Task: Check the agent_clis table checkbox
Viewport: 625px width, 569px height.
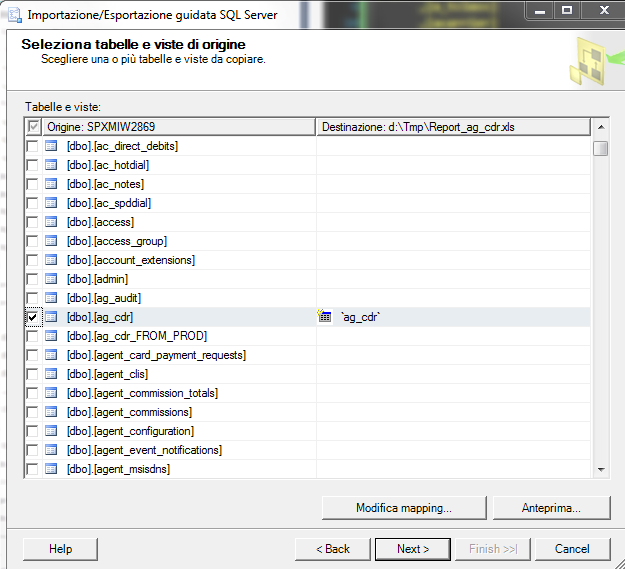Action: click(x=32, y=374)
